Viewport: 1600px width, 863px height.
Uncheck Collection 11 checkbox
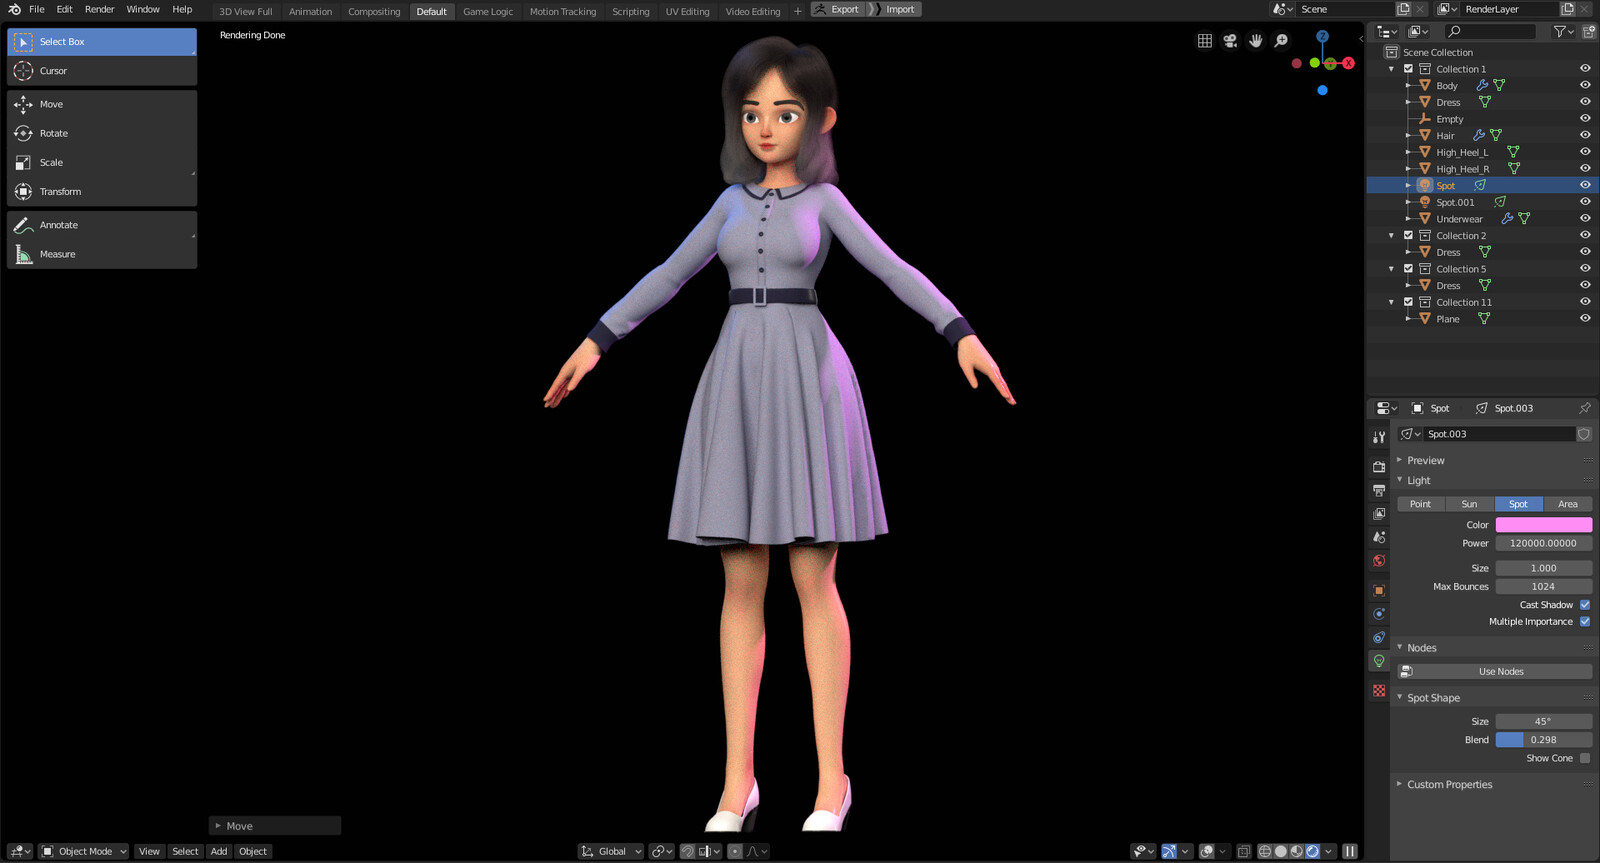click(1408, 302)
